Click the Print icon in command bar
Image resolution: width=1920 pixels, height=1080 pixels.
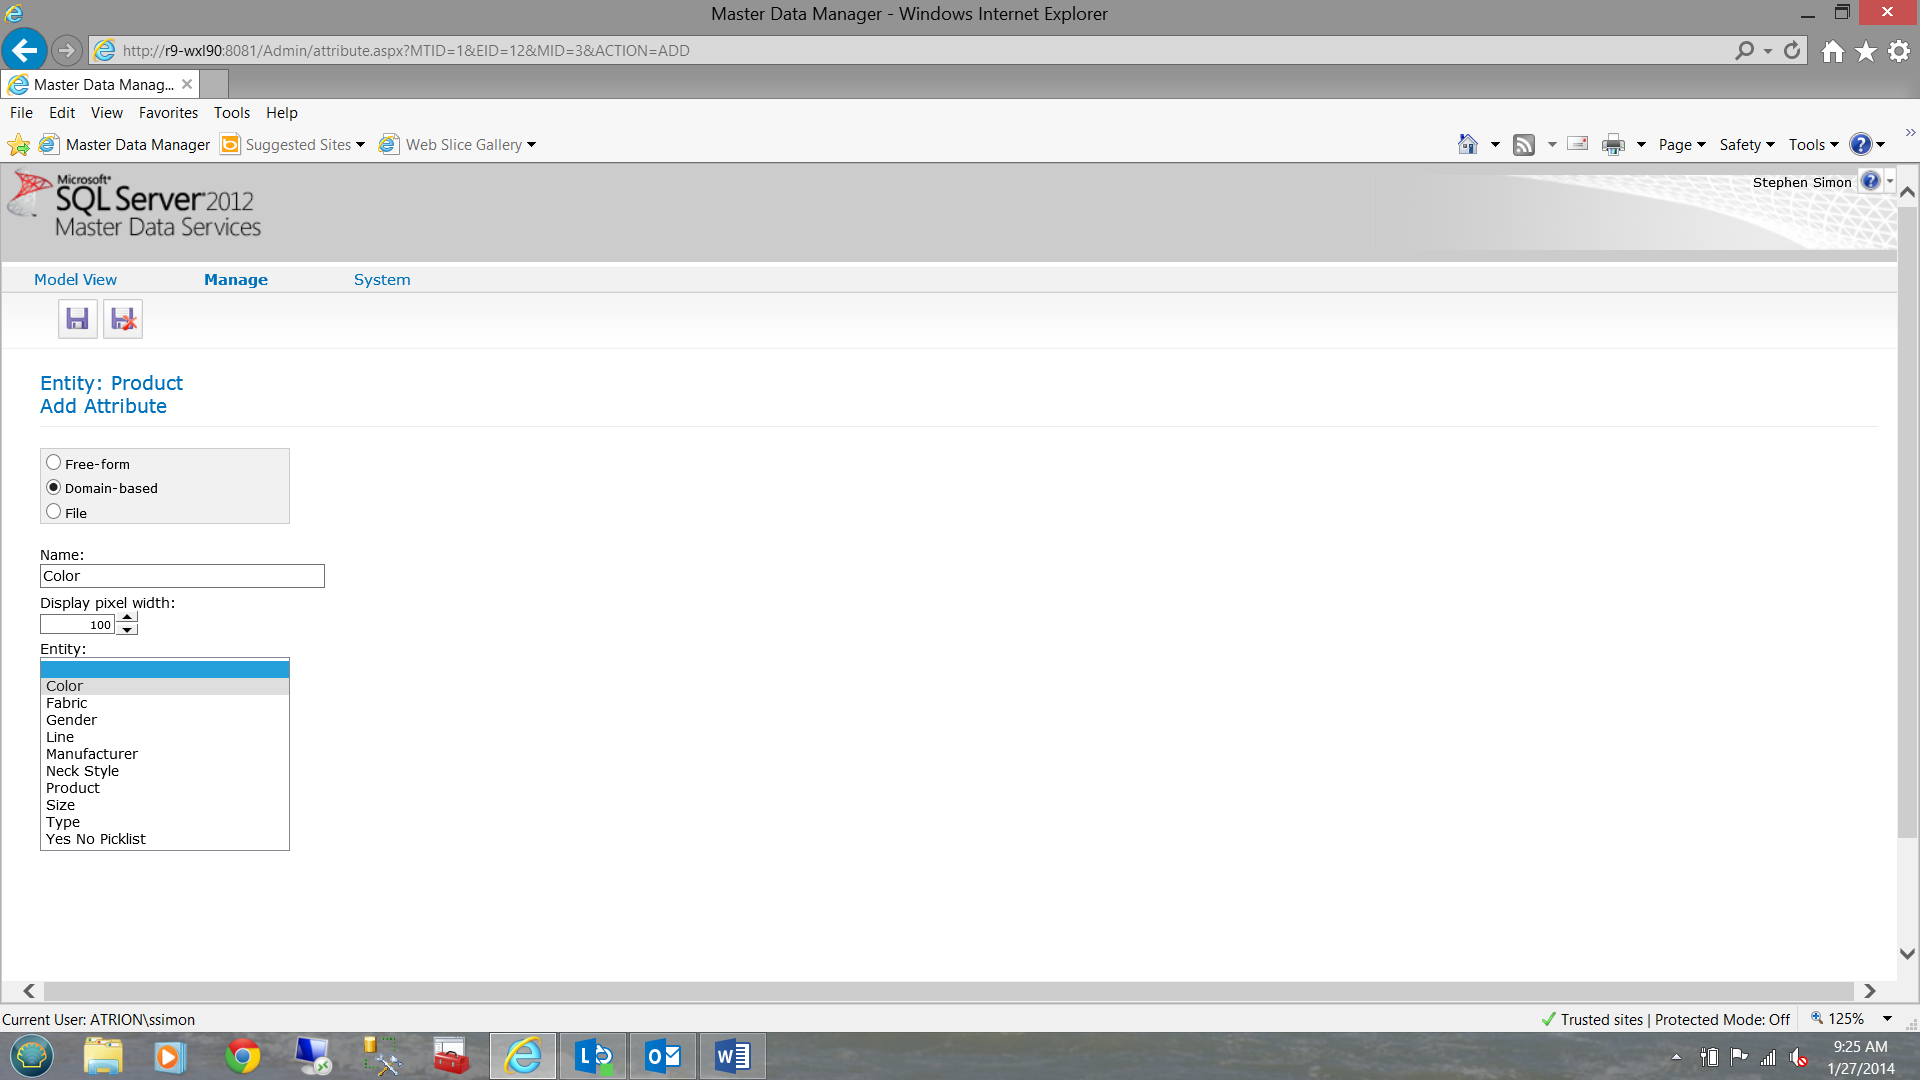(x=1613, y=145)
